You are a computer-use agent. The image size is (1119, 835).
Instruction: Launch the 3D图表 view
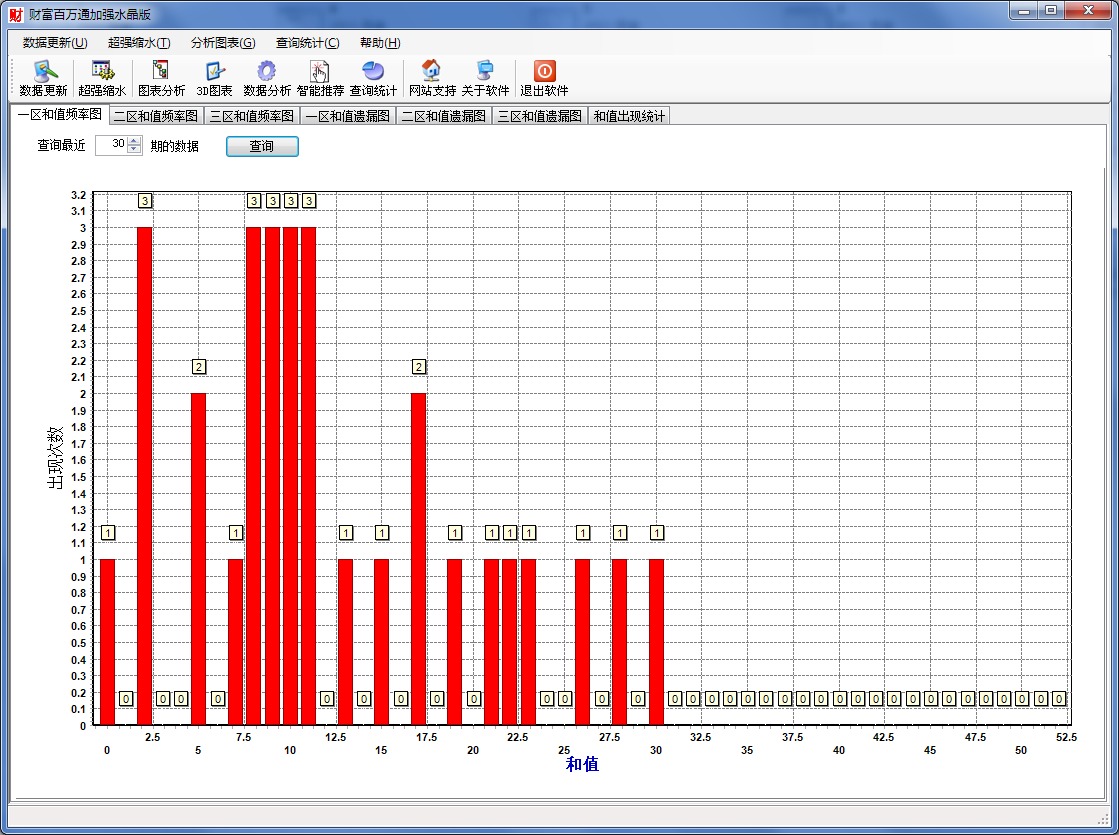pos(214,71)
